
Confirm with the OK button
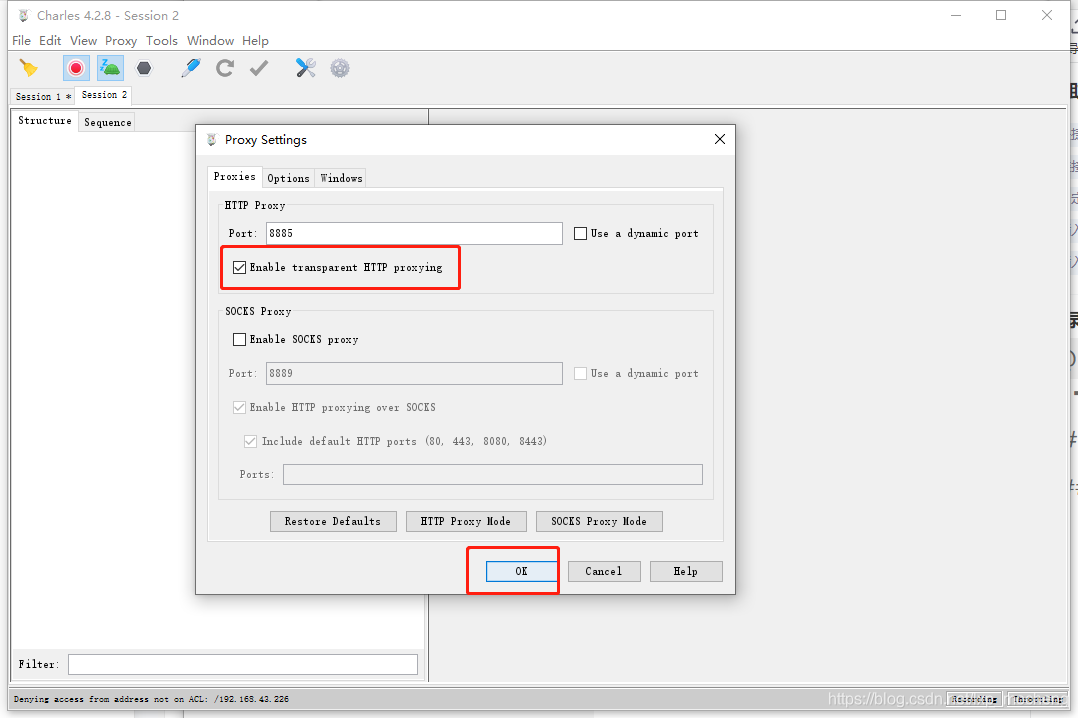[521, 572]
